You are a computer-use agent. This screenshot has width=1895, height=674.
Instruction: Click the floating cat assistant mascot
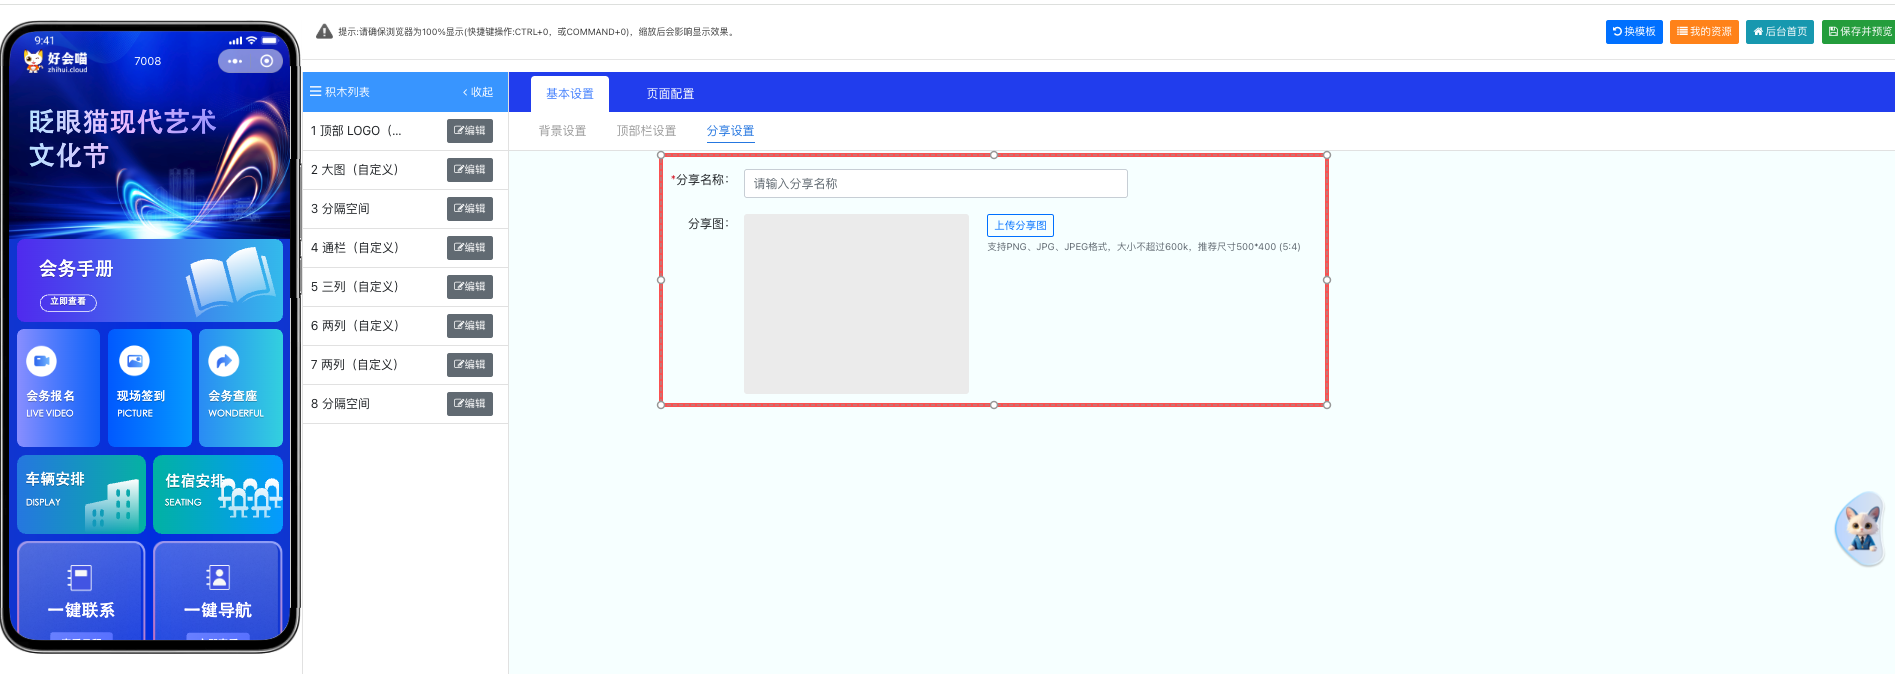pos(1861,528)
